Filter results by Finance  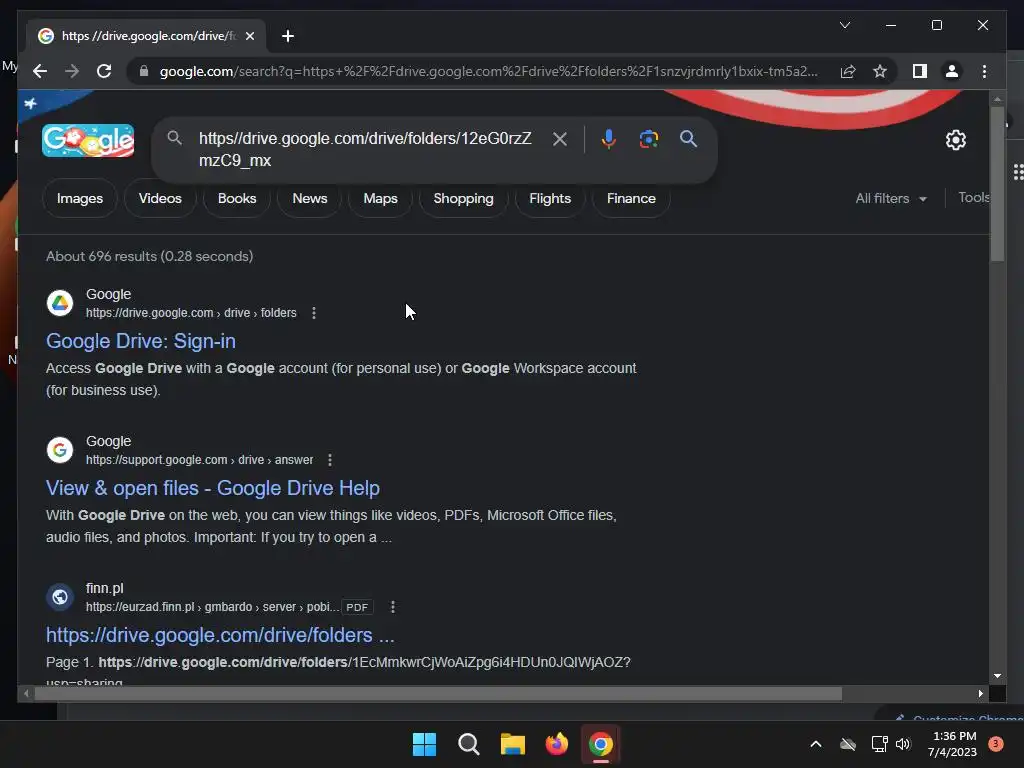pyautogui.click(x=631, y=199)
